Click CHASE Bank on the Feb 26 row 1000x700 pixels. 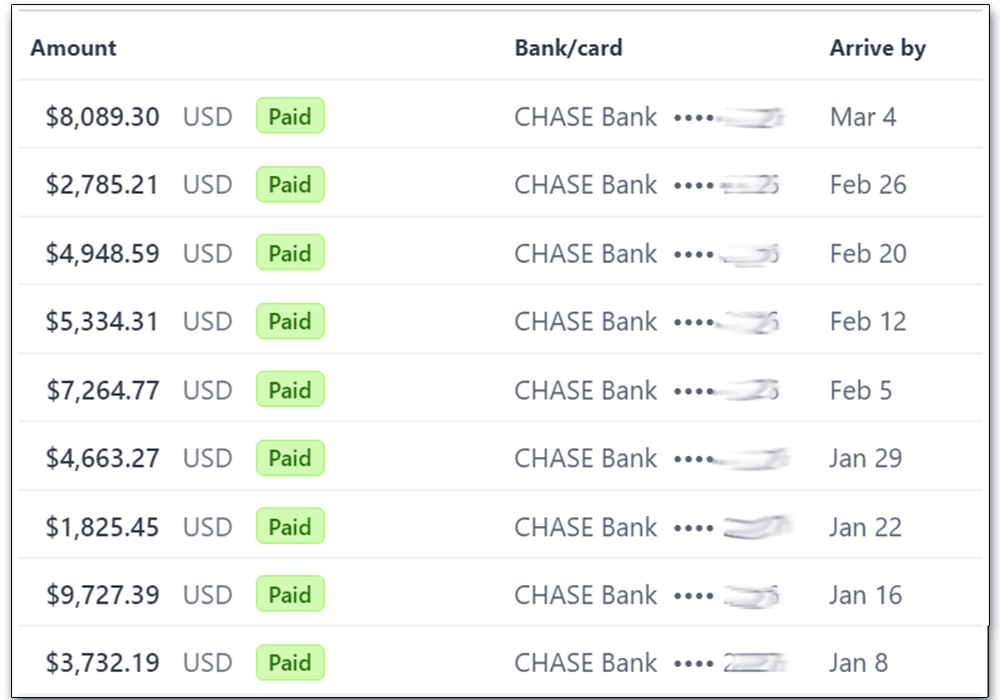click(585, 185)
